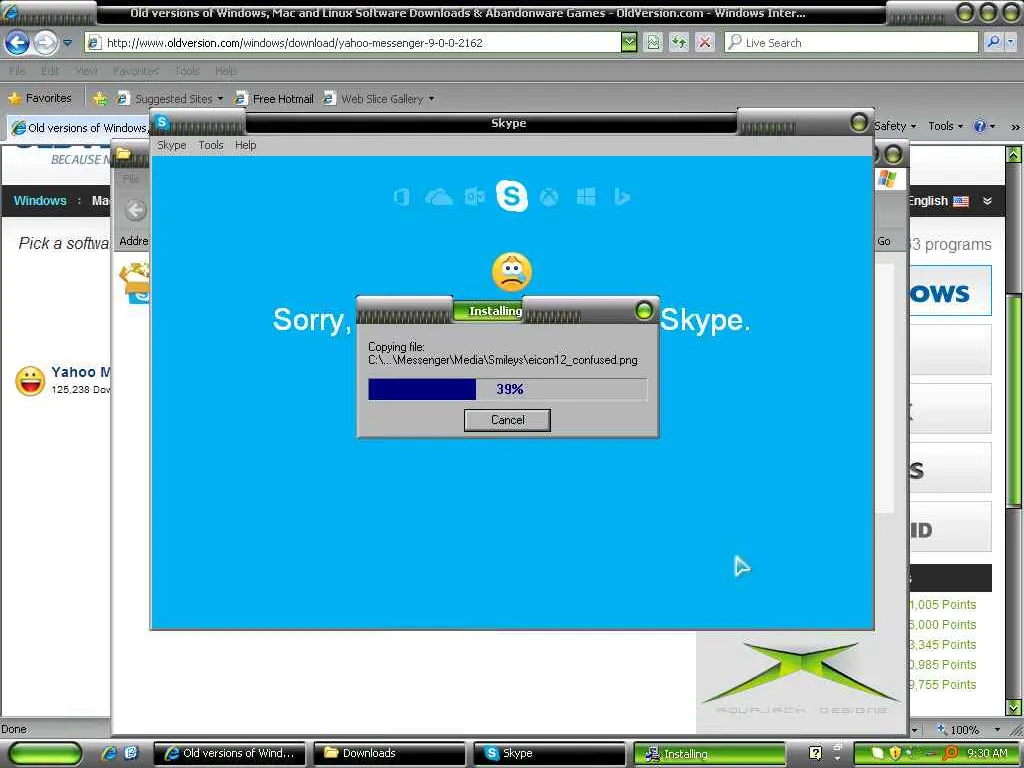Open the Tools command bar dropdown
Screen dimensions: 1024x768
[x=945, y=126]
